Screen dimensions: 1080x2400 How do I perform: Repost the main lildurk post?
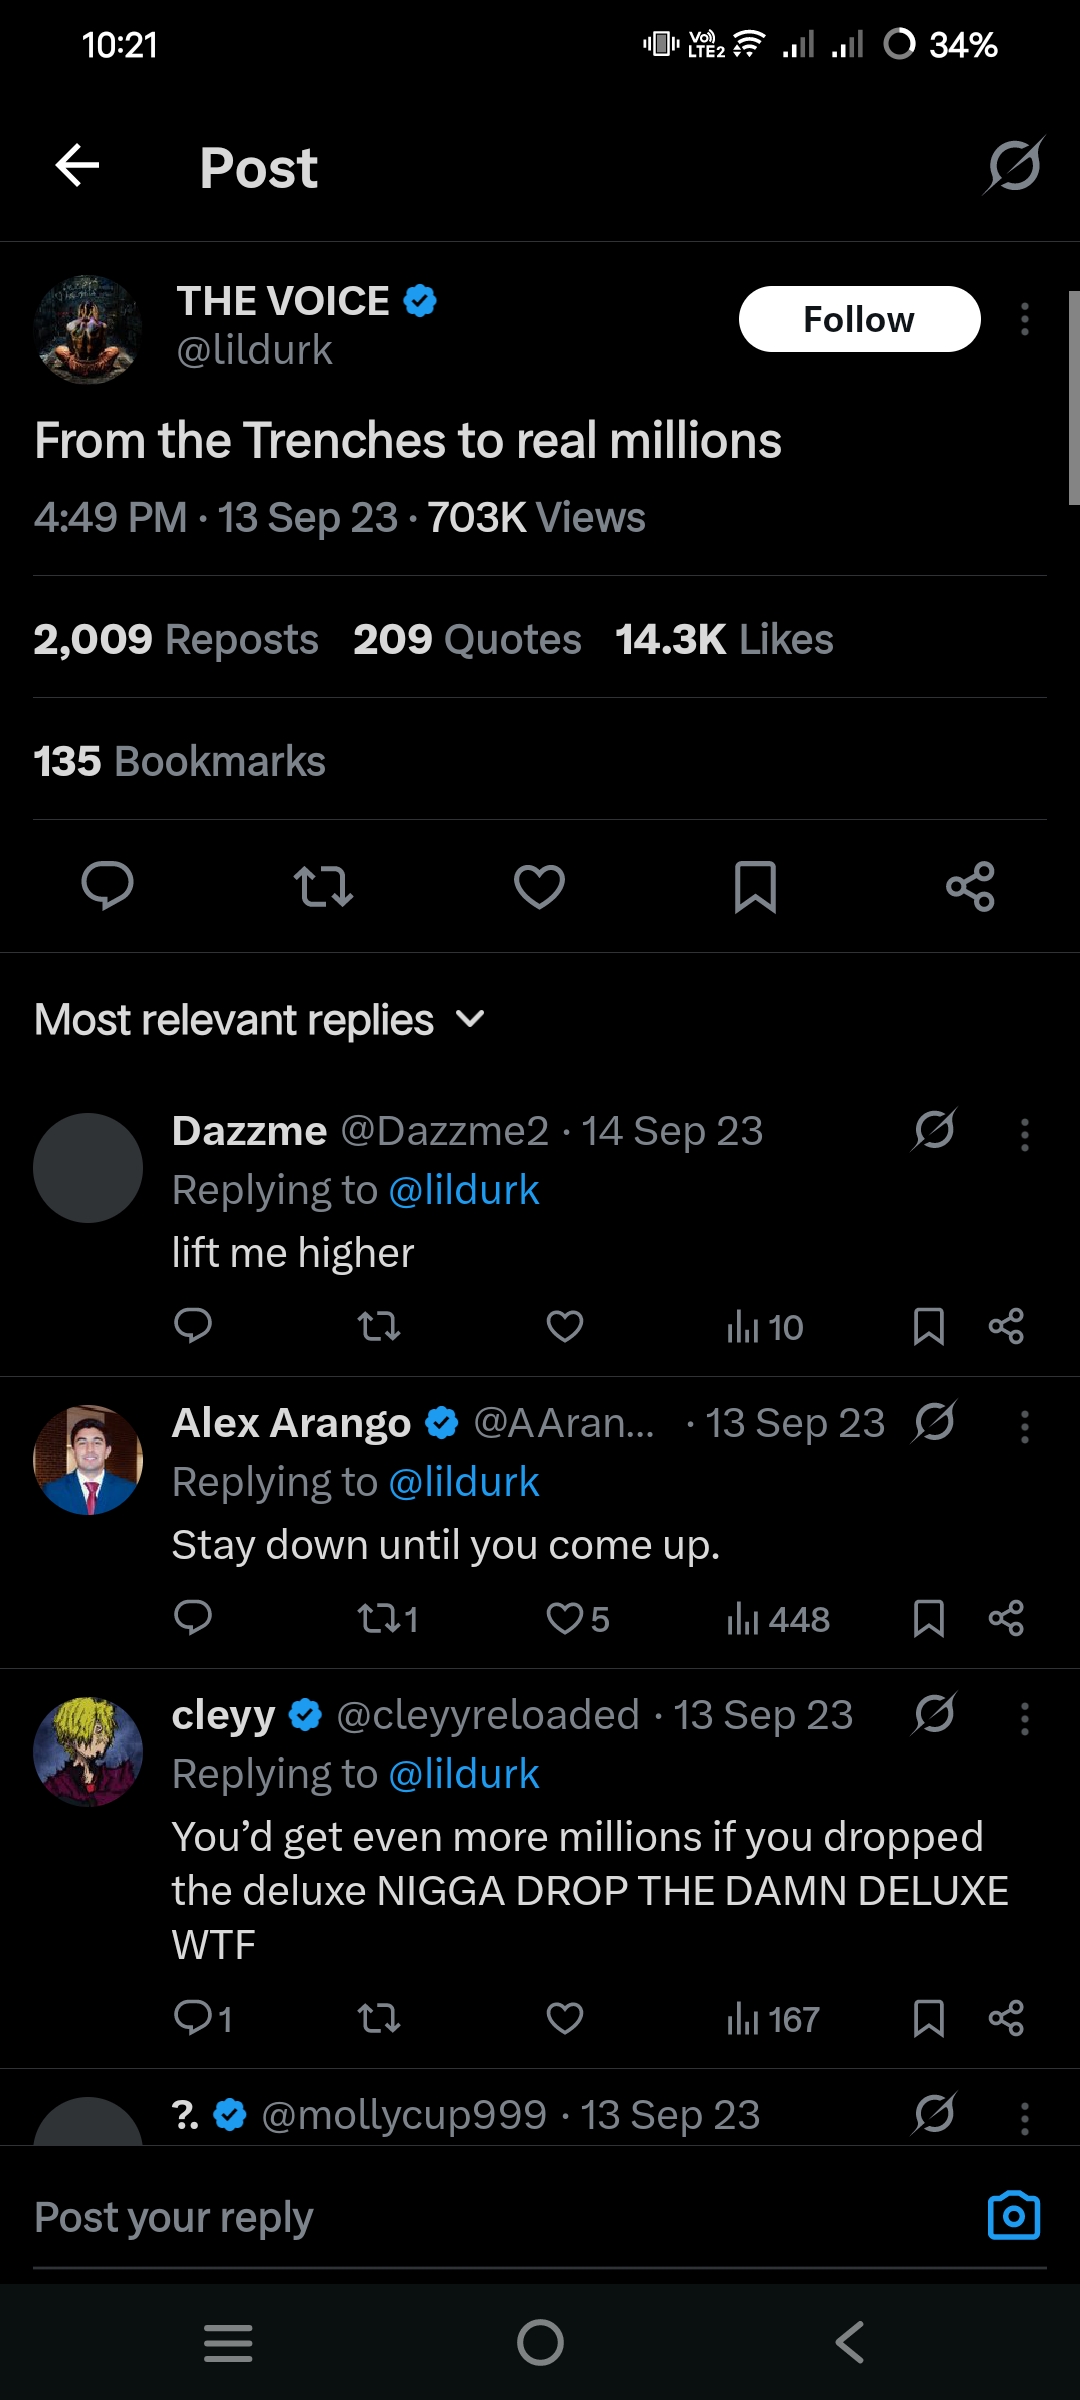(x=323, y=886)
